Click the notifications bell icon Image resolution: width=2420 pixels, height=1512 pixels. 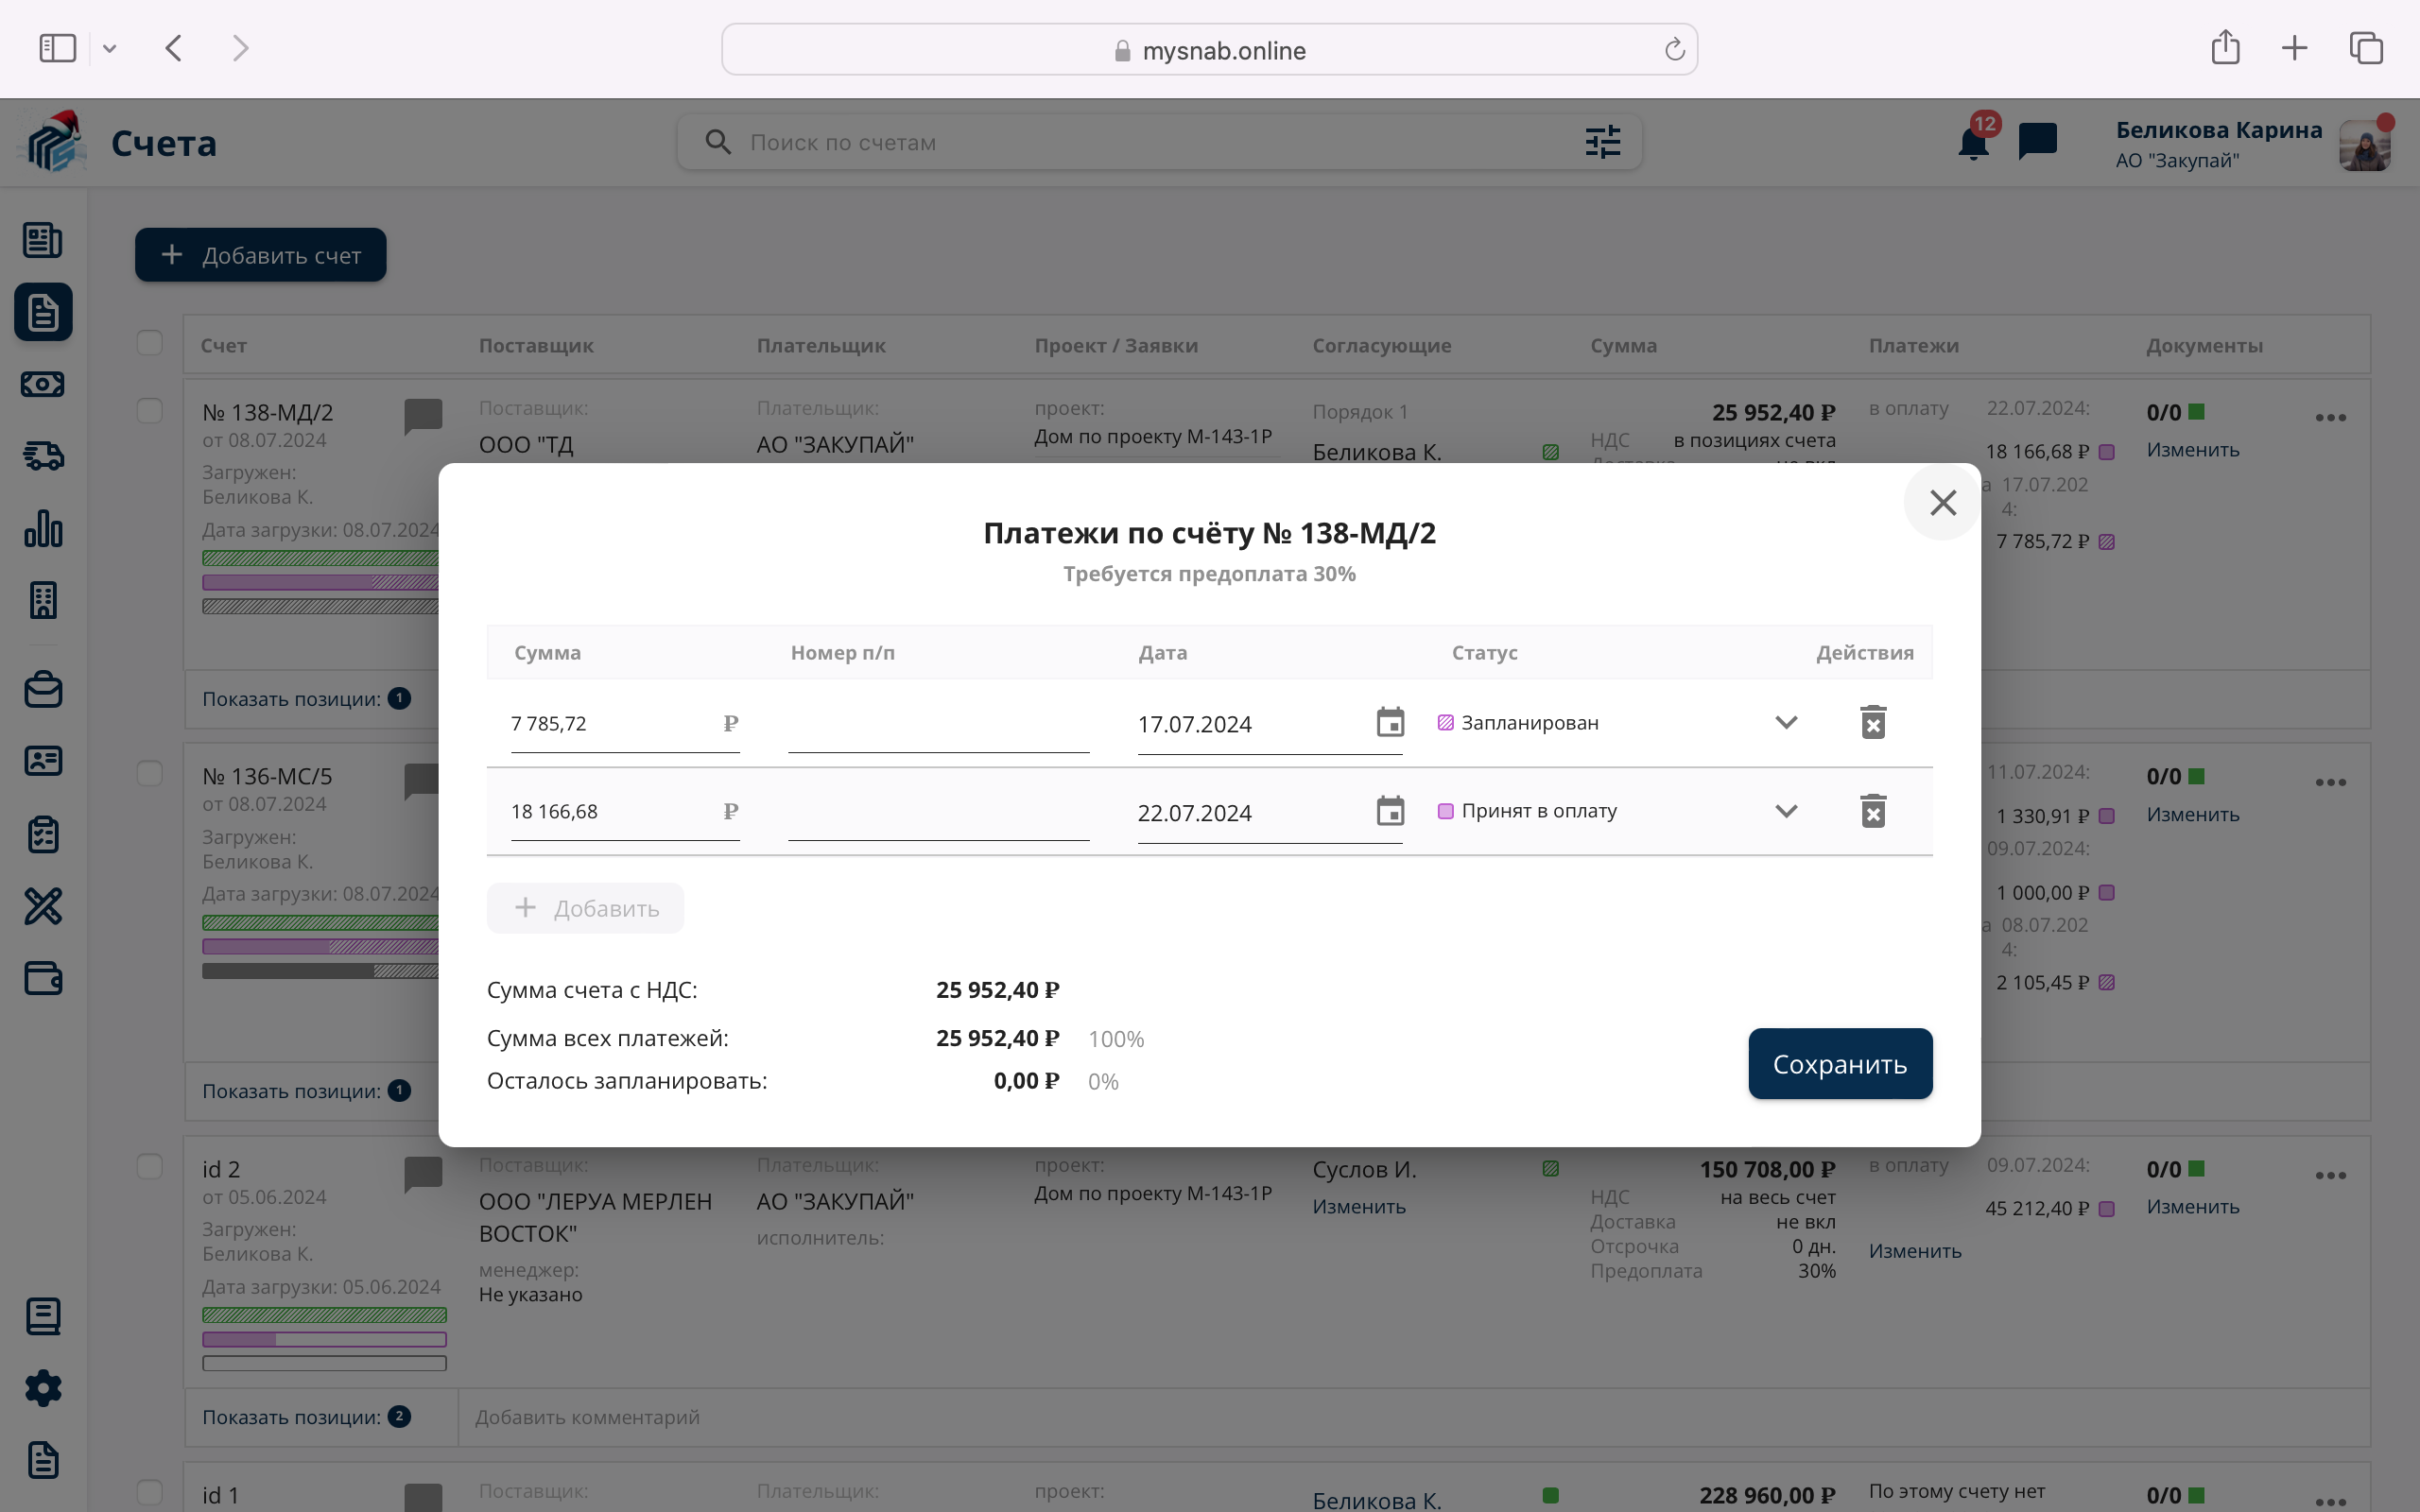coord(1973,143)
